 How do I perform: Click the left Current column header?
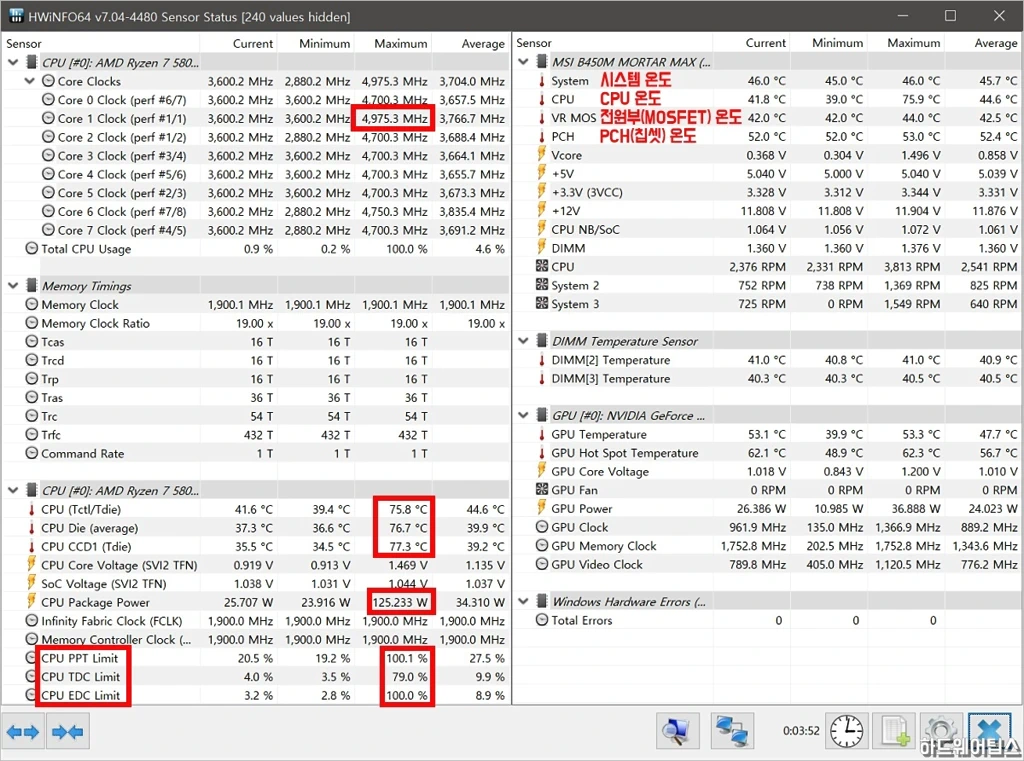pos(238,44)
